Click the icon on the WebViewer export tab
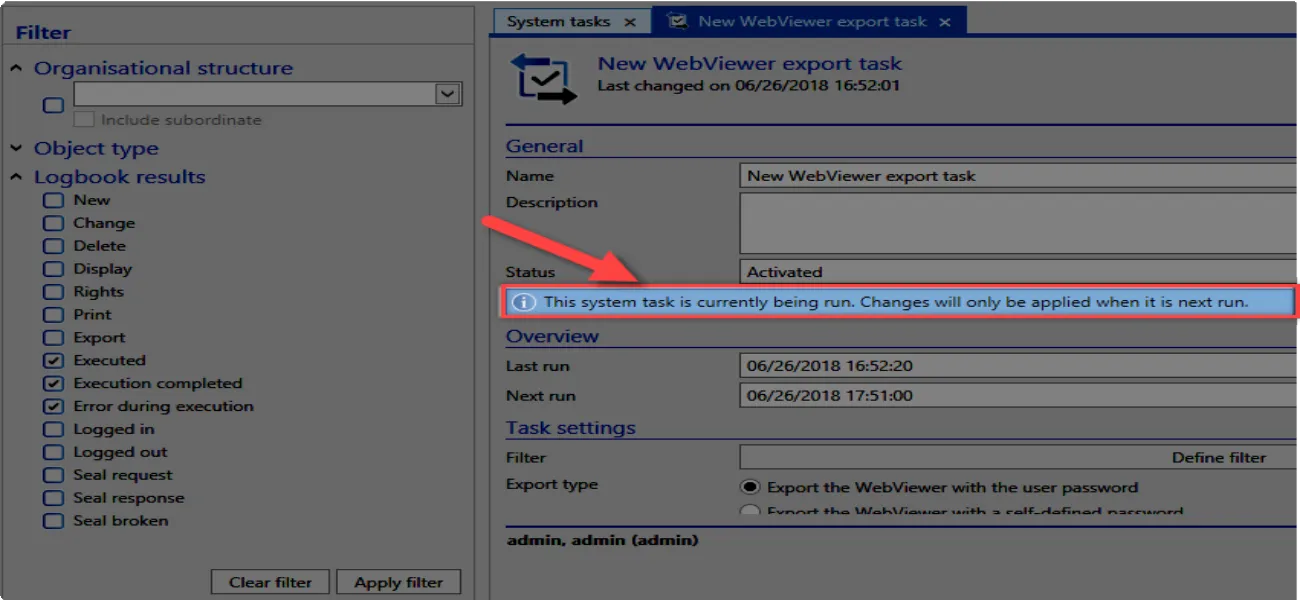This screenshot has height=600, width=1300. [x=677, y=21]
